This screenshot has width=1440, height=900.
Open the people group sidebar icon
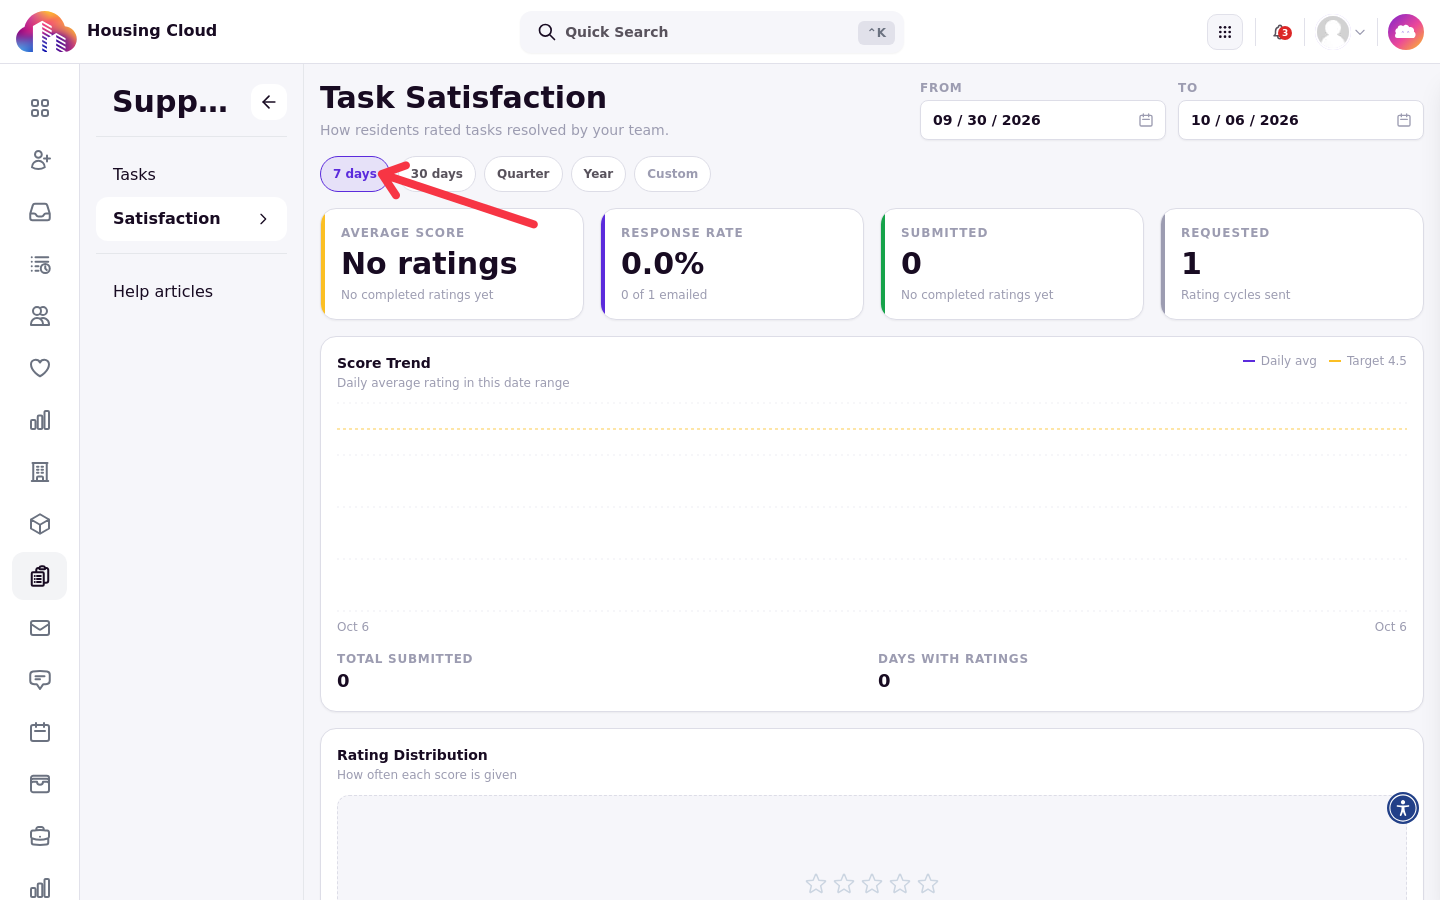tap(40, 316)
